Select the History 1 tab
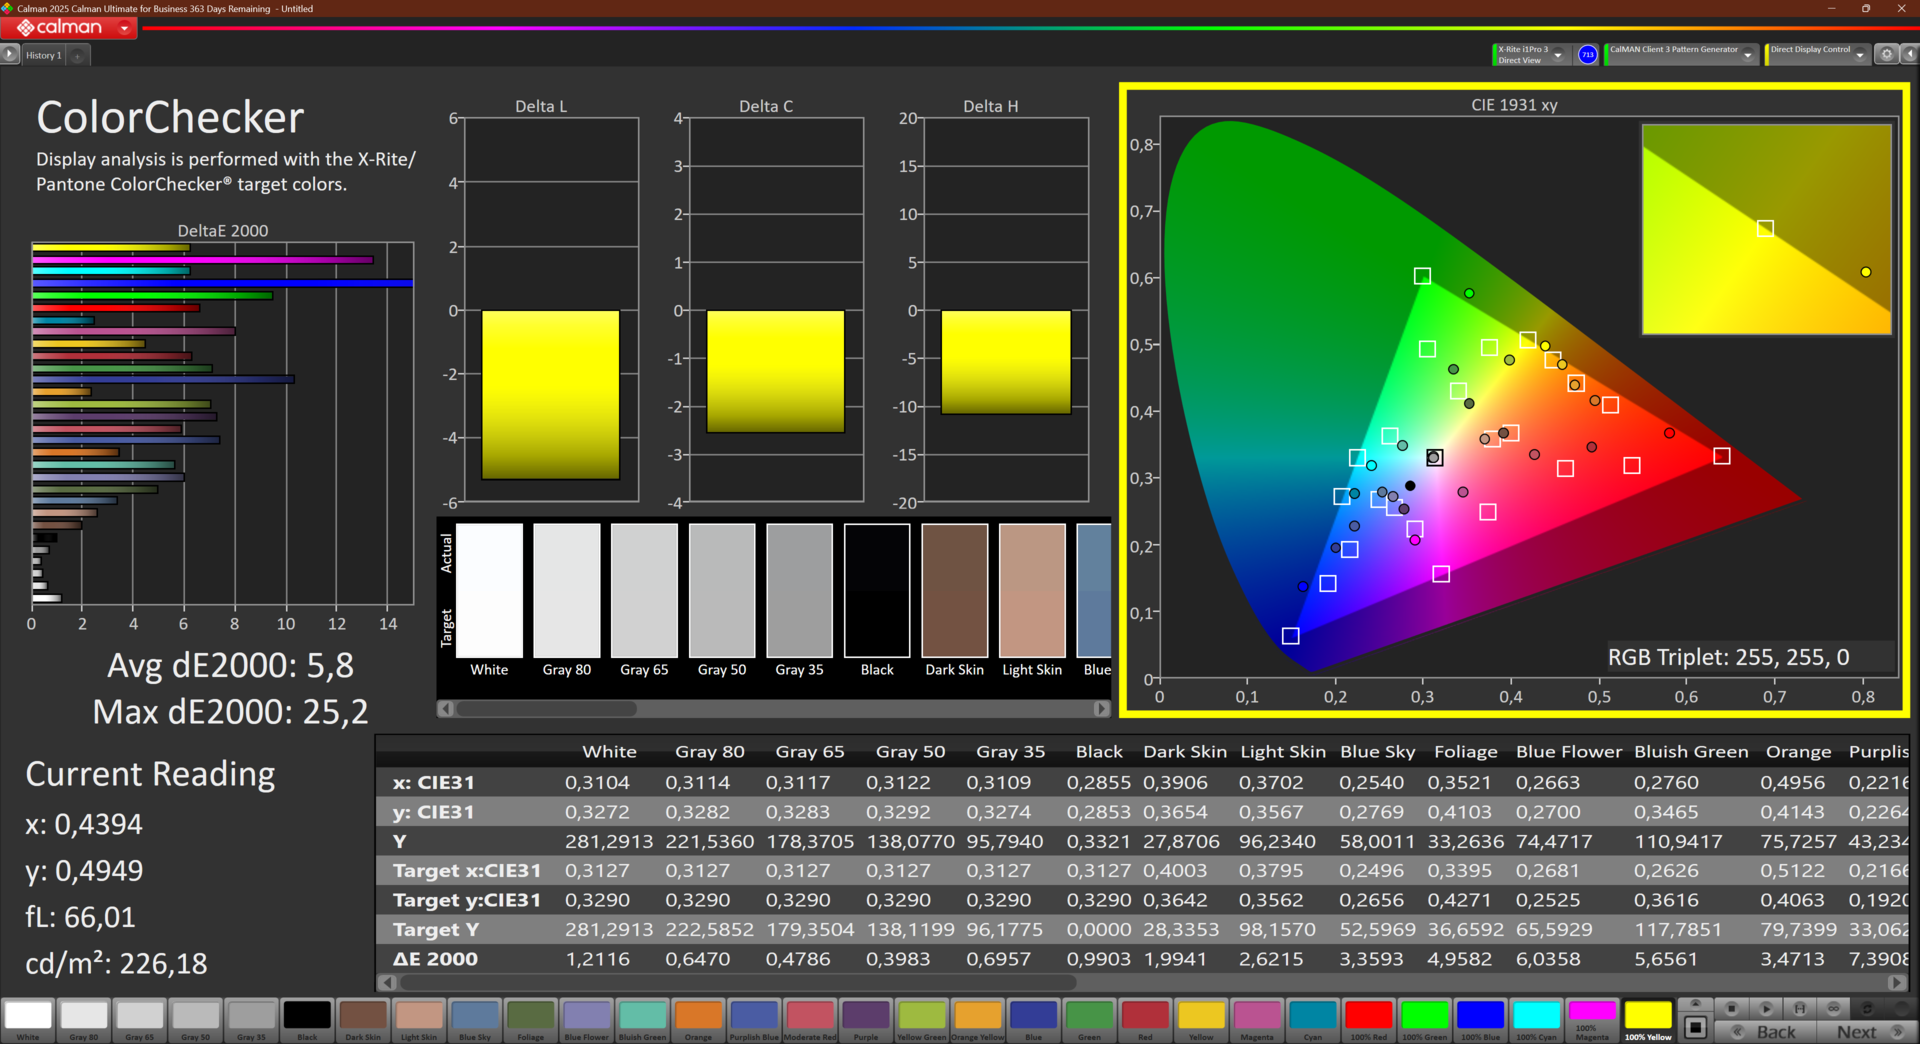The width and height of the screenshot is (1920, 1044). click(44, 55)
